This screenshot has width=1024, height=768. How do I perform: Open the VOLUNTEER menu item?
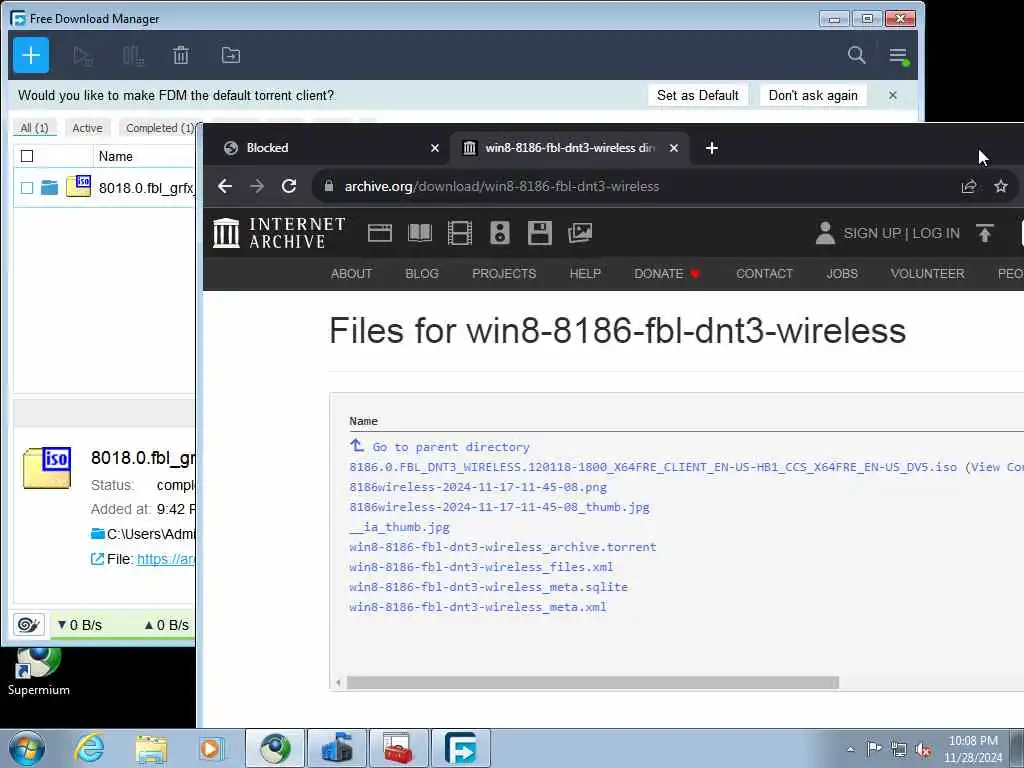click(927, 274)
